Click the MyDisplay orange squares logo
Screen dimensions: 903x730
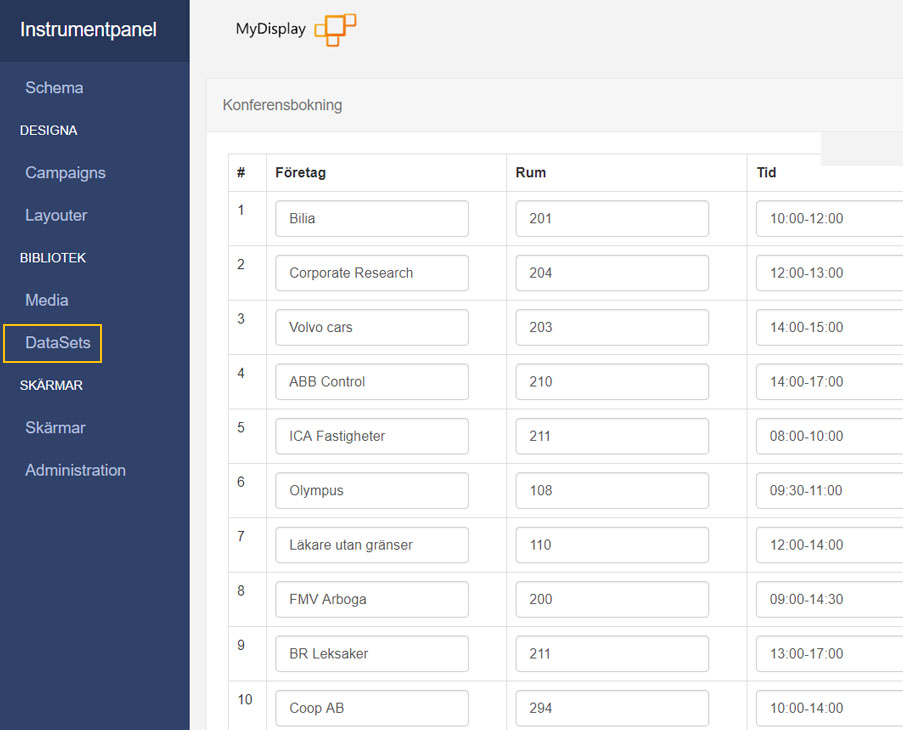[x=335, y=29]
